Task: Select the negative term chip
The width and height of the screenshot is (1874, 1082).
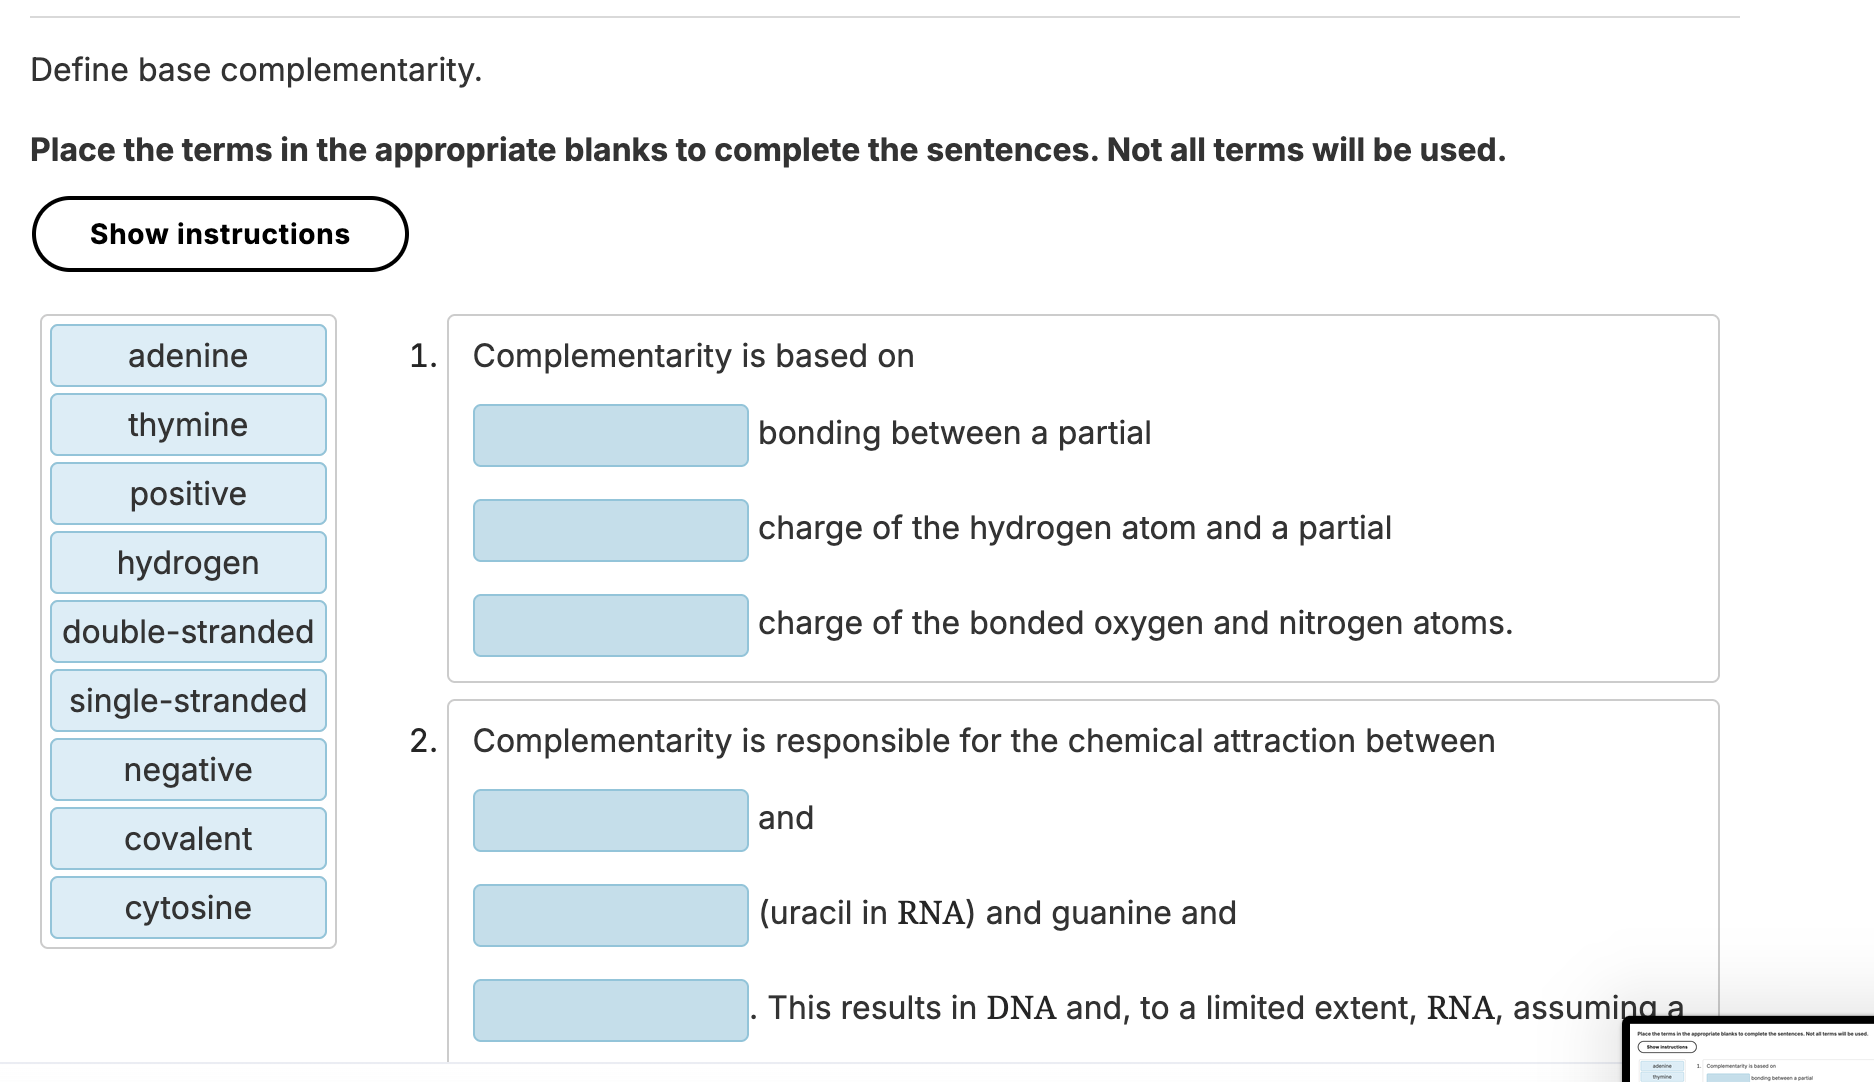Action: (x=187, y=769)
